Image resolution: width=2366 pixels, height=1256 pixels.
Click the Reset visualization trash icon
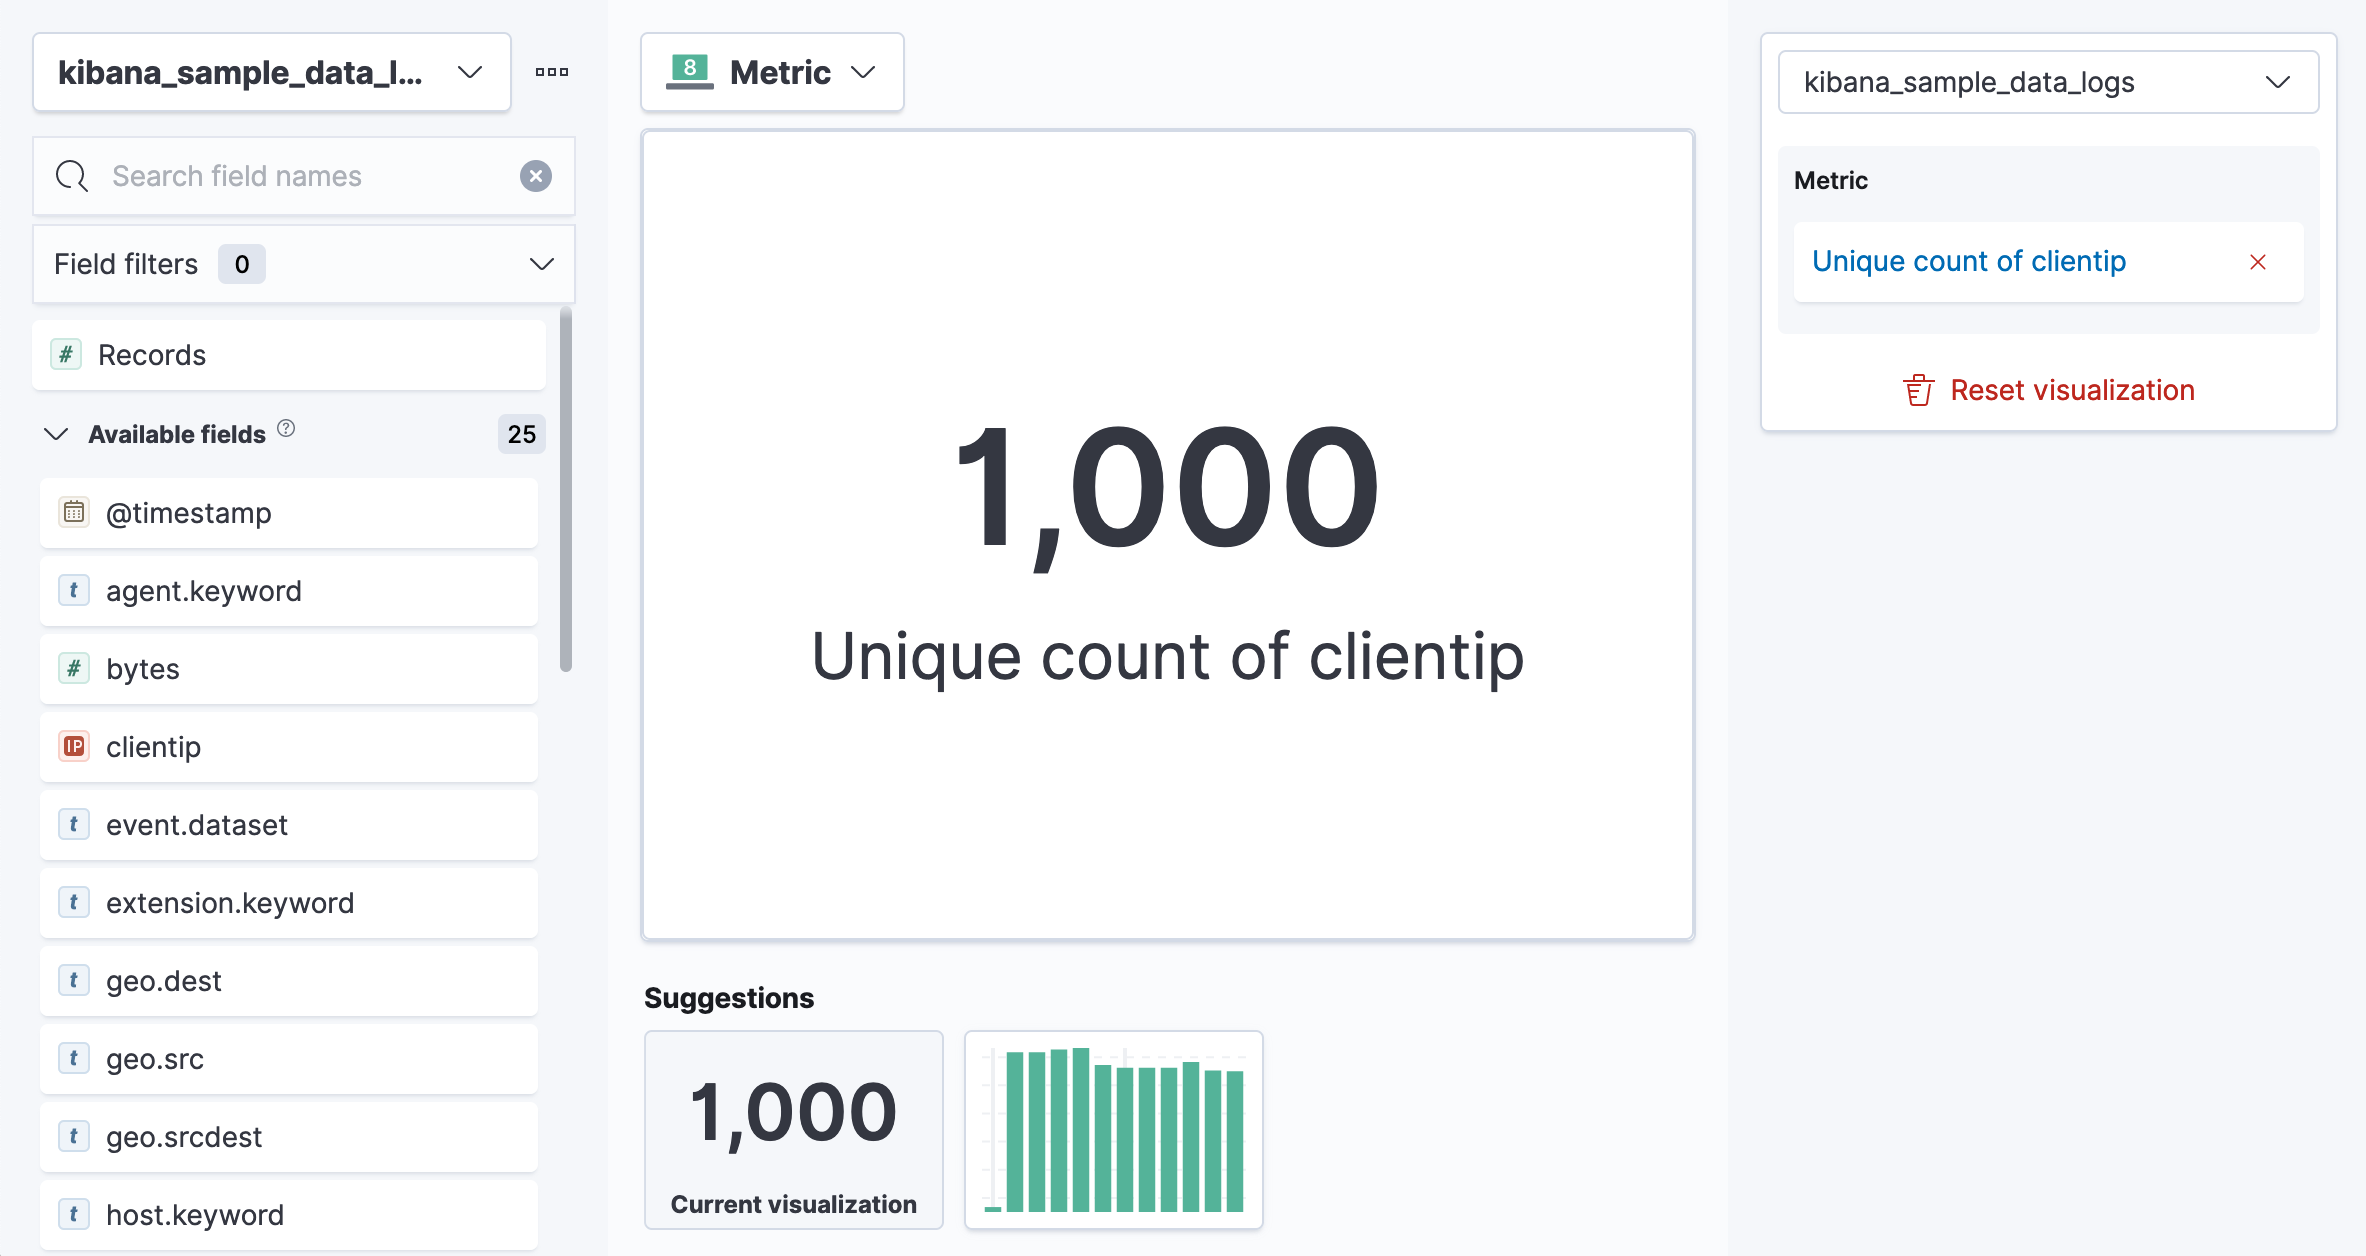[x=1917, y=389]
